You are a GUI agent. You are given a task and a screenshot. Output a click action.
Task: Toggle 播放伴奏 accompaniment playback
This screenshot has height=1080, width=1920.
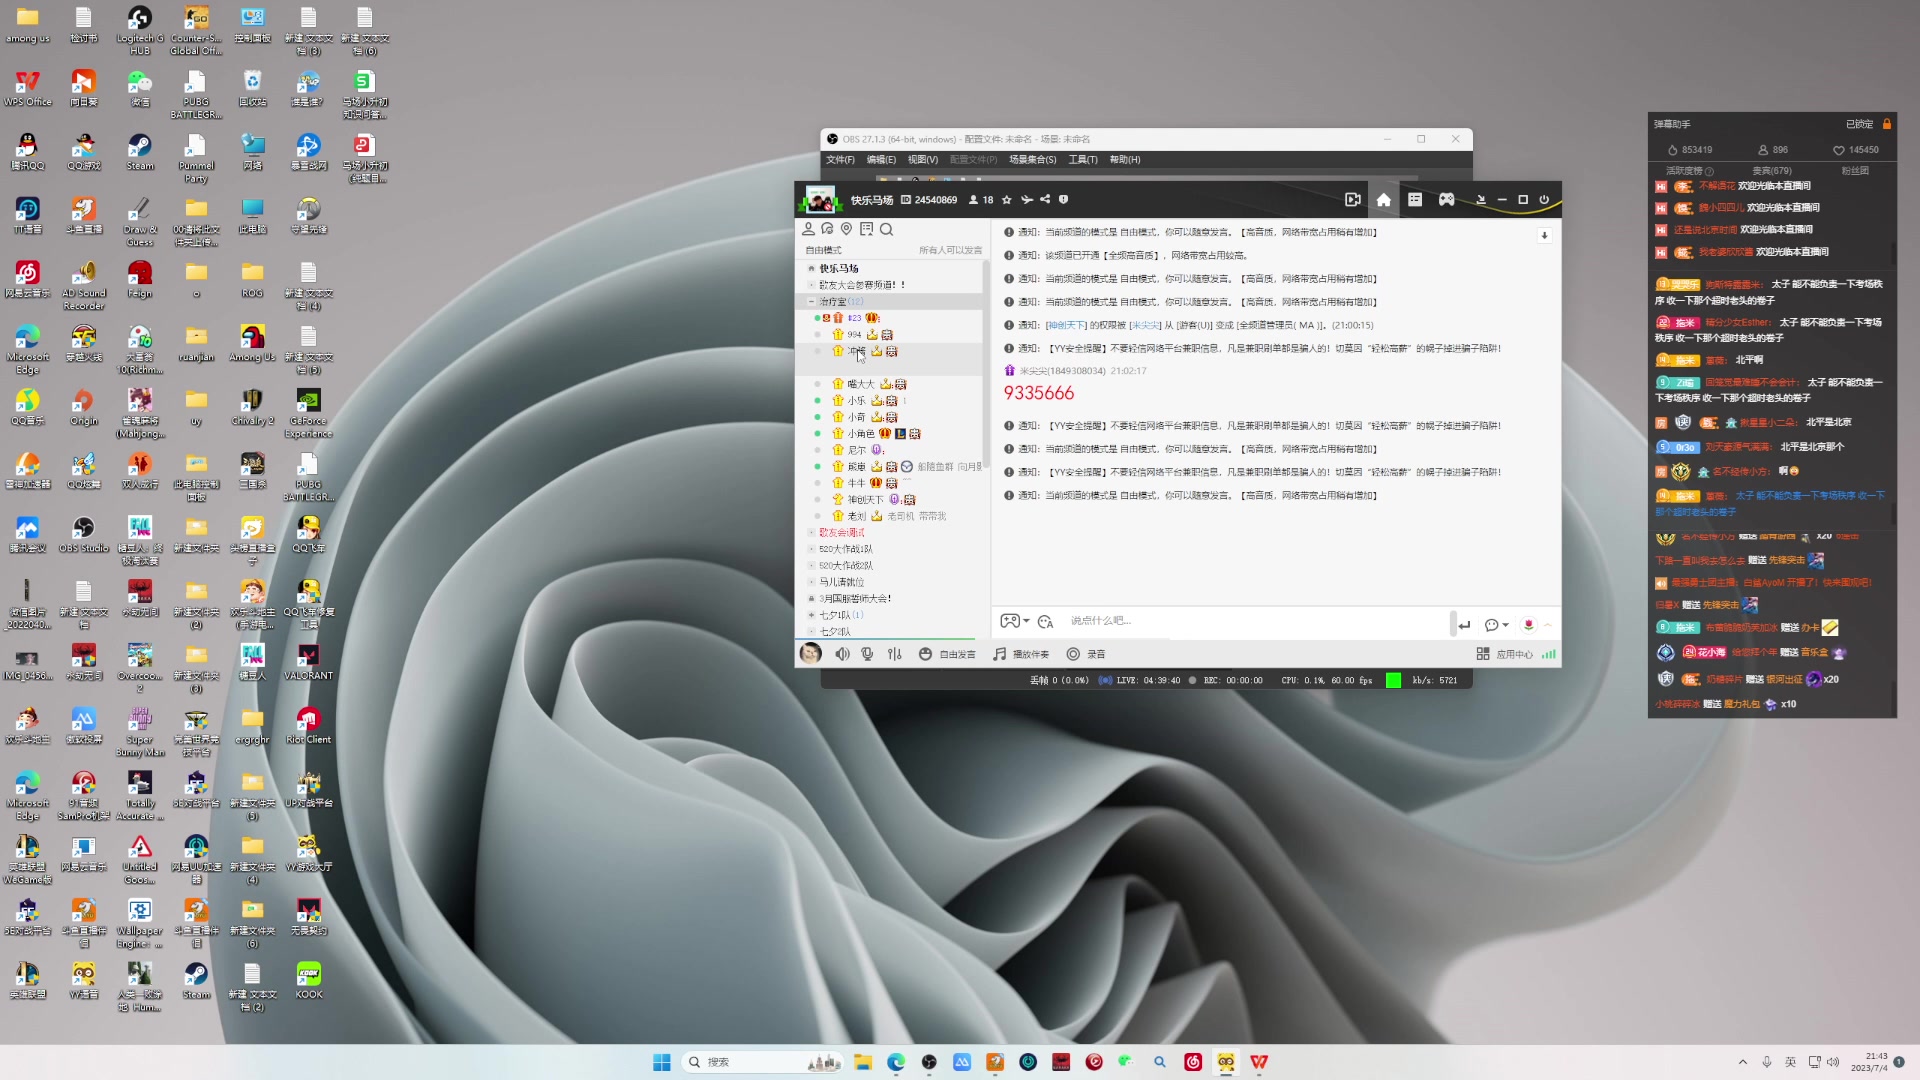point(1021,654)
